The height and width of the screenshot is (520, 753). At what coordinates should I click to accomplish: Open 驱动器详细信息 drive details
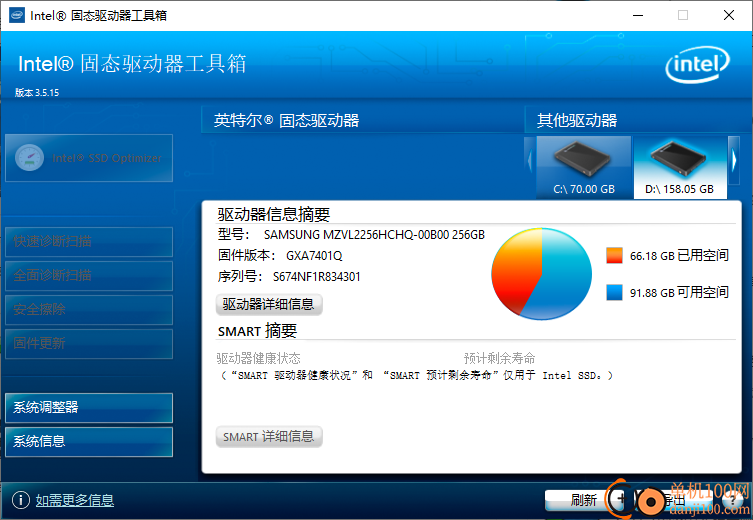point(269,304)
